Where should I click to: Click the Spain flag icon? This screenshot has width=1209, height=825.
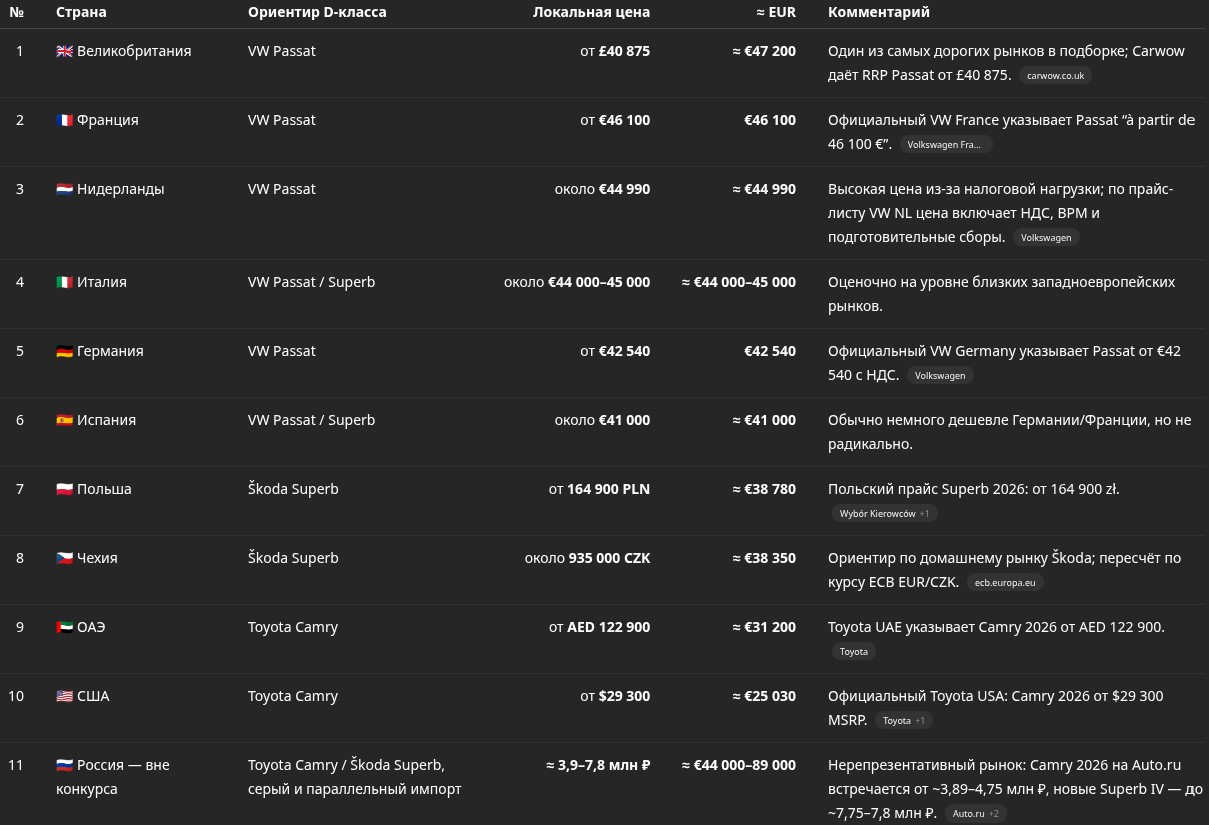[64, 420]
